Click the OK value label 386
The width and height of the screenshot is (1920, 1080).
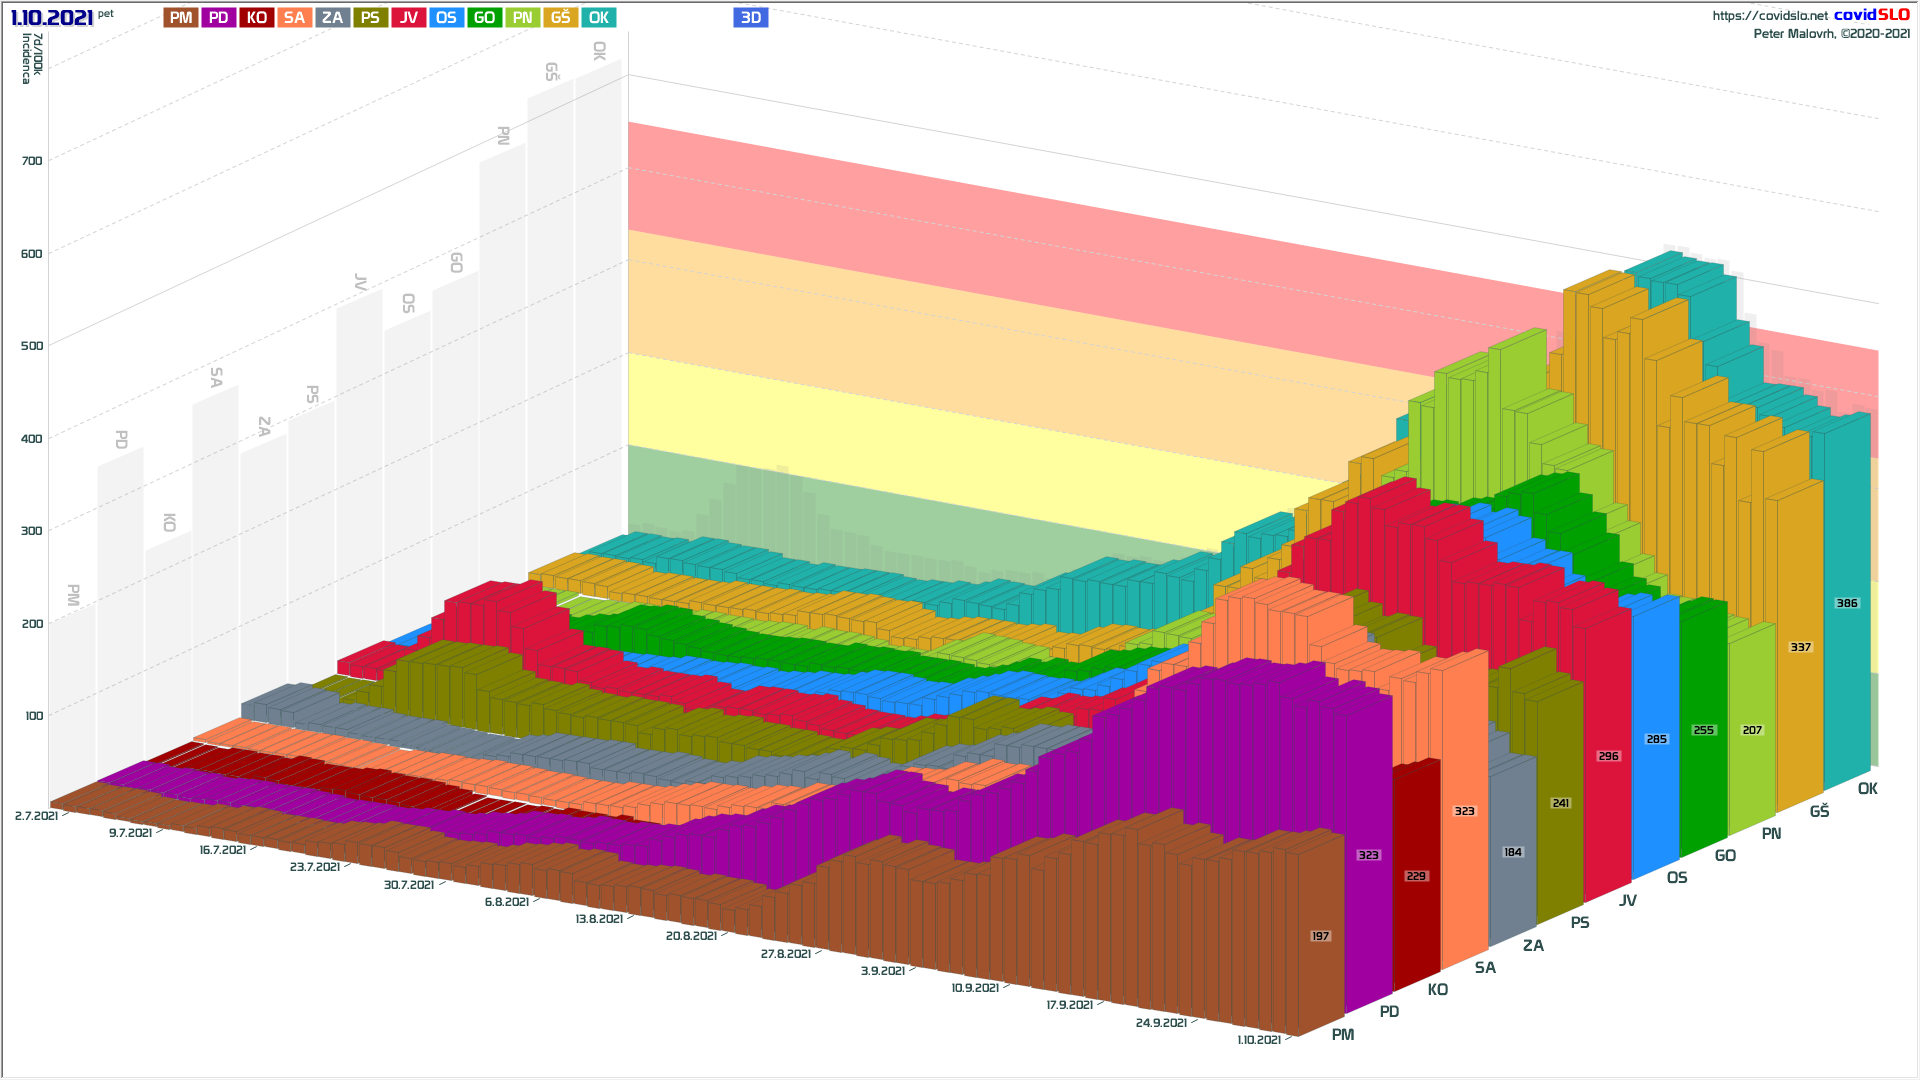coord(1846,604)
